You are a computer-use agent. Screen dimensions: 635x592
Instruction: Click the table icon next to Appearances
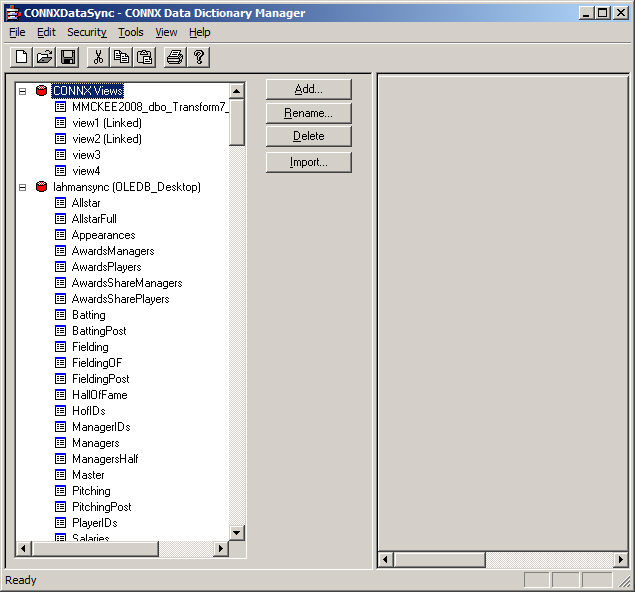pos(60,235)
